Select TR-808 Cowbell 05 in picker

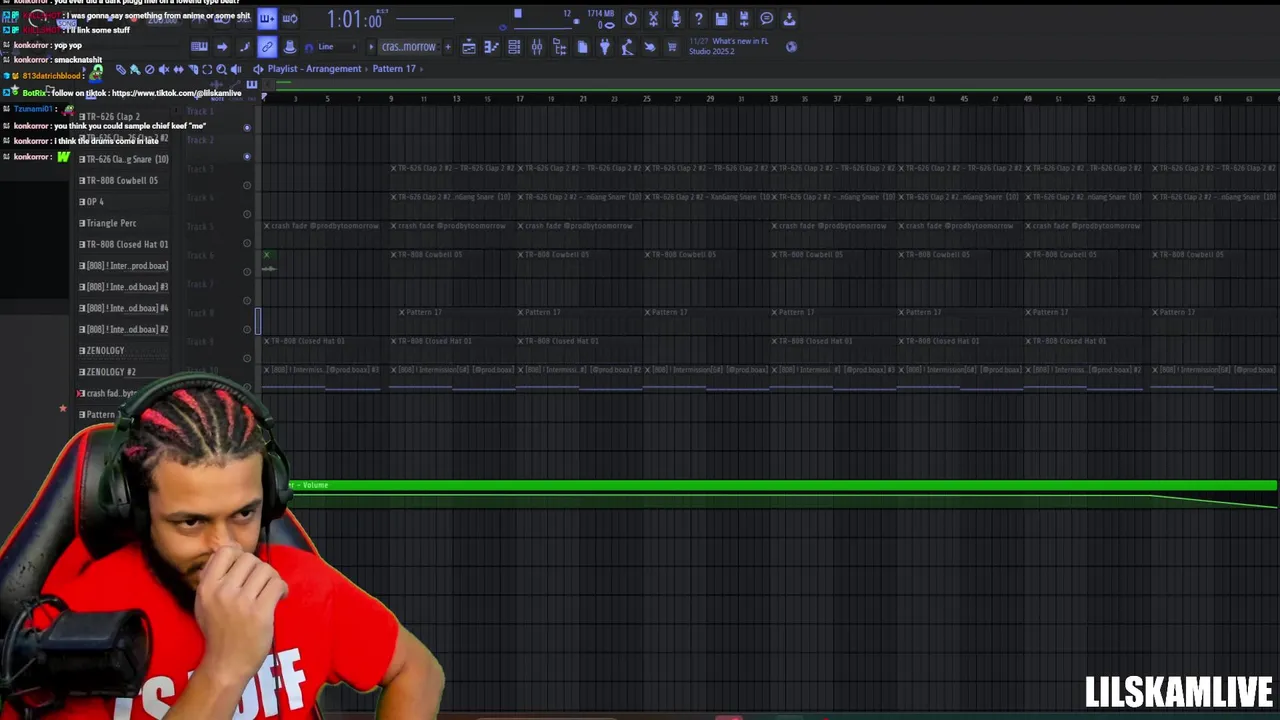point(122,180)
